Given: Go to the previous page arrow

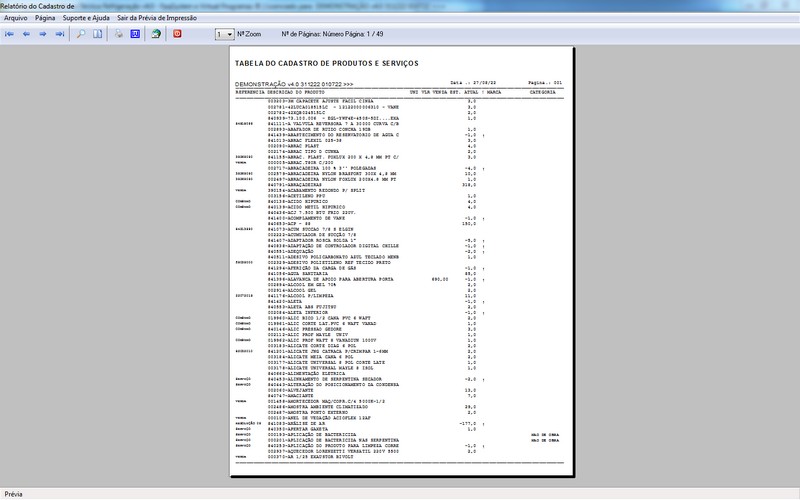Looking at the screenshot, I should [x=26, y=34].
